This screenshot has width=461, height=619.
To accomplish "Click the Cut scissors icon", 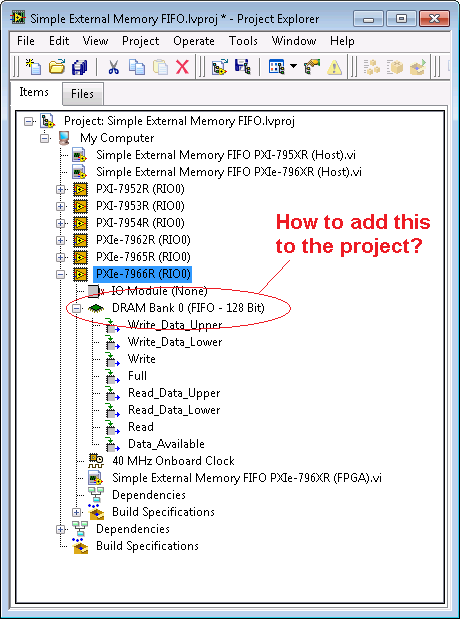I will [114, 67].
